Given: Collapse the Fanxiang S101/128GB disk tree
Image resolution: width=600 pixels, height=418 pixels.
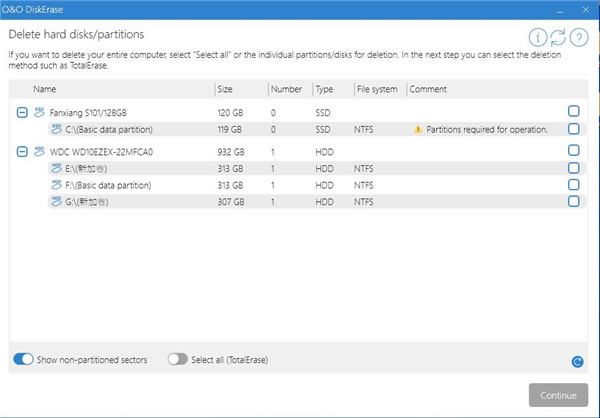Looking at the screenshot, I should (22, 112).
